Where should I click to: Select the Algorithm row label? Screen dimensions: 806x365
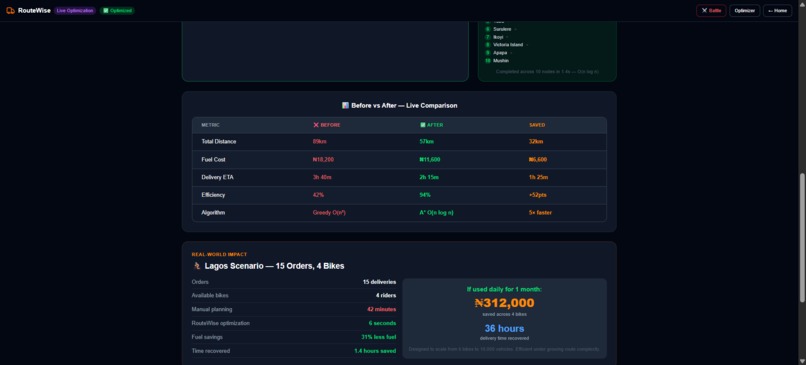213,212
